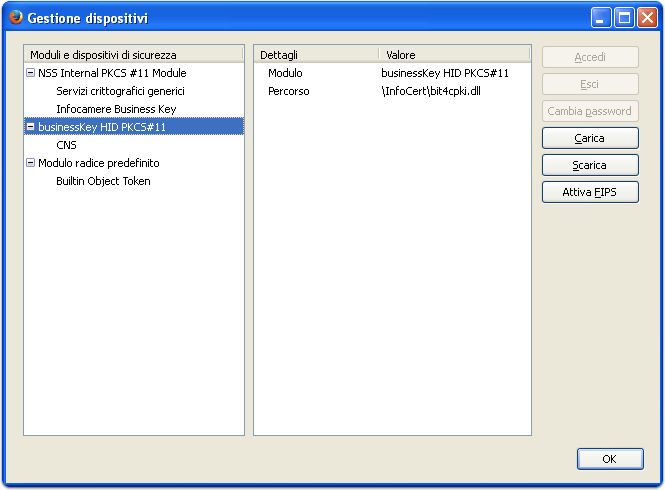Enable FIPS with Attiva FIPS
Image resolution: width=665 pixels, height=490 pixels.
click(590, 192)
